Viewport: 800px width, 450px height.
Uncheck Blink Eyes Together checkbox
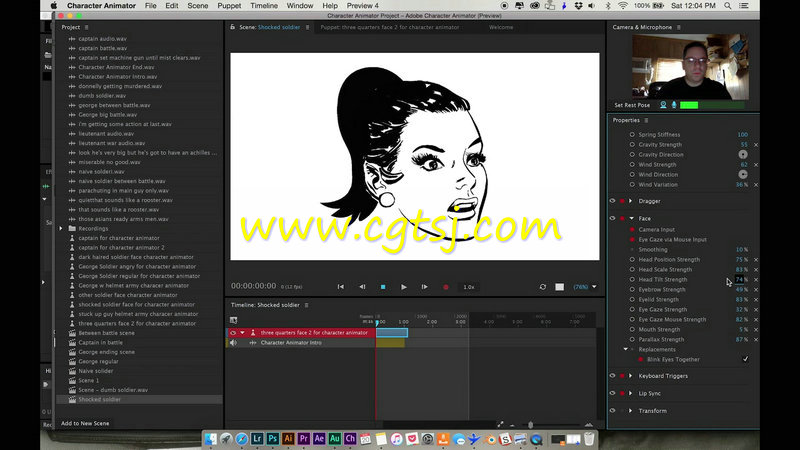pyautogui.click(x=745, y=359)
